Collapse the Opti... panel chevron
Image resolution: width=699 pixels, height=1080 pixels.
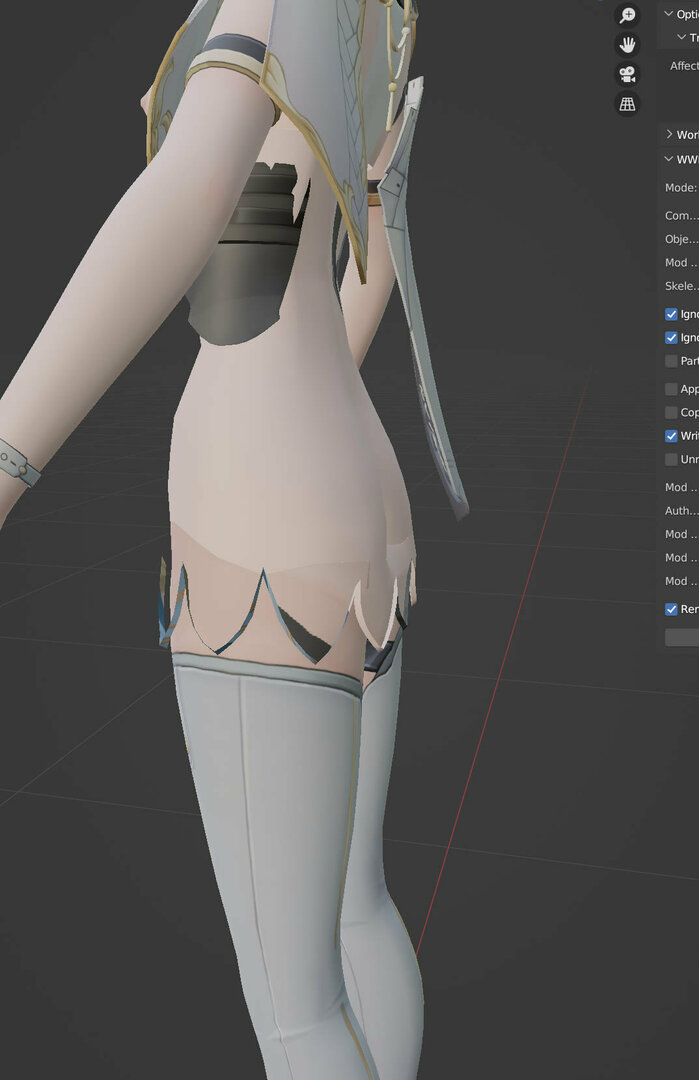pos(668,14)
